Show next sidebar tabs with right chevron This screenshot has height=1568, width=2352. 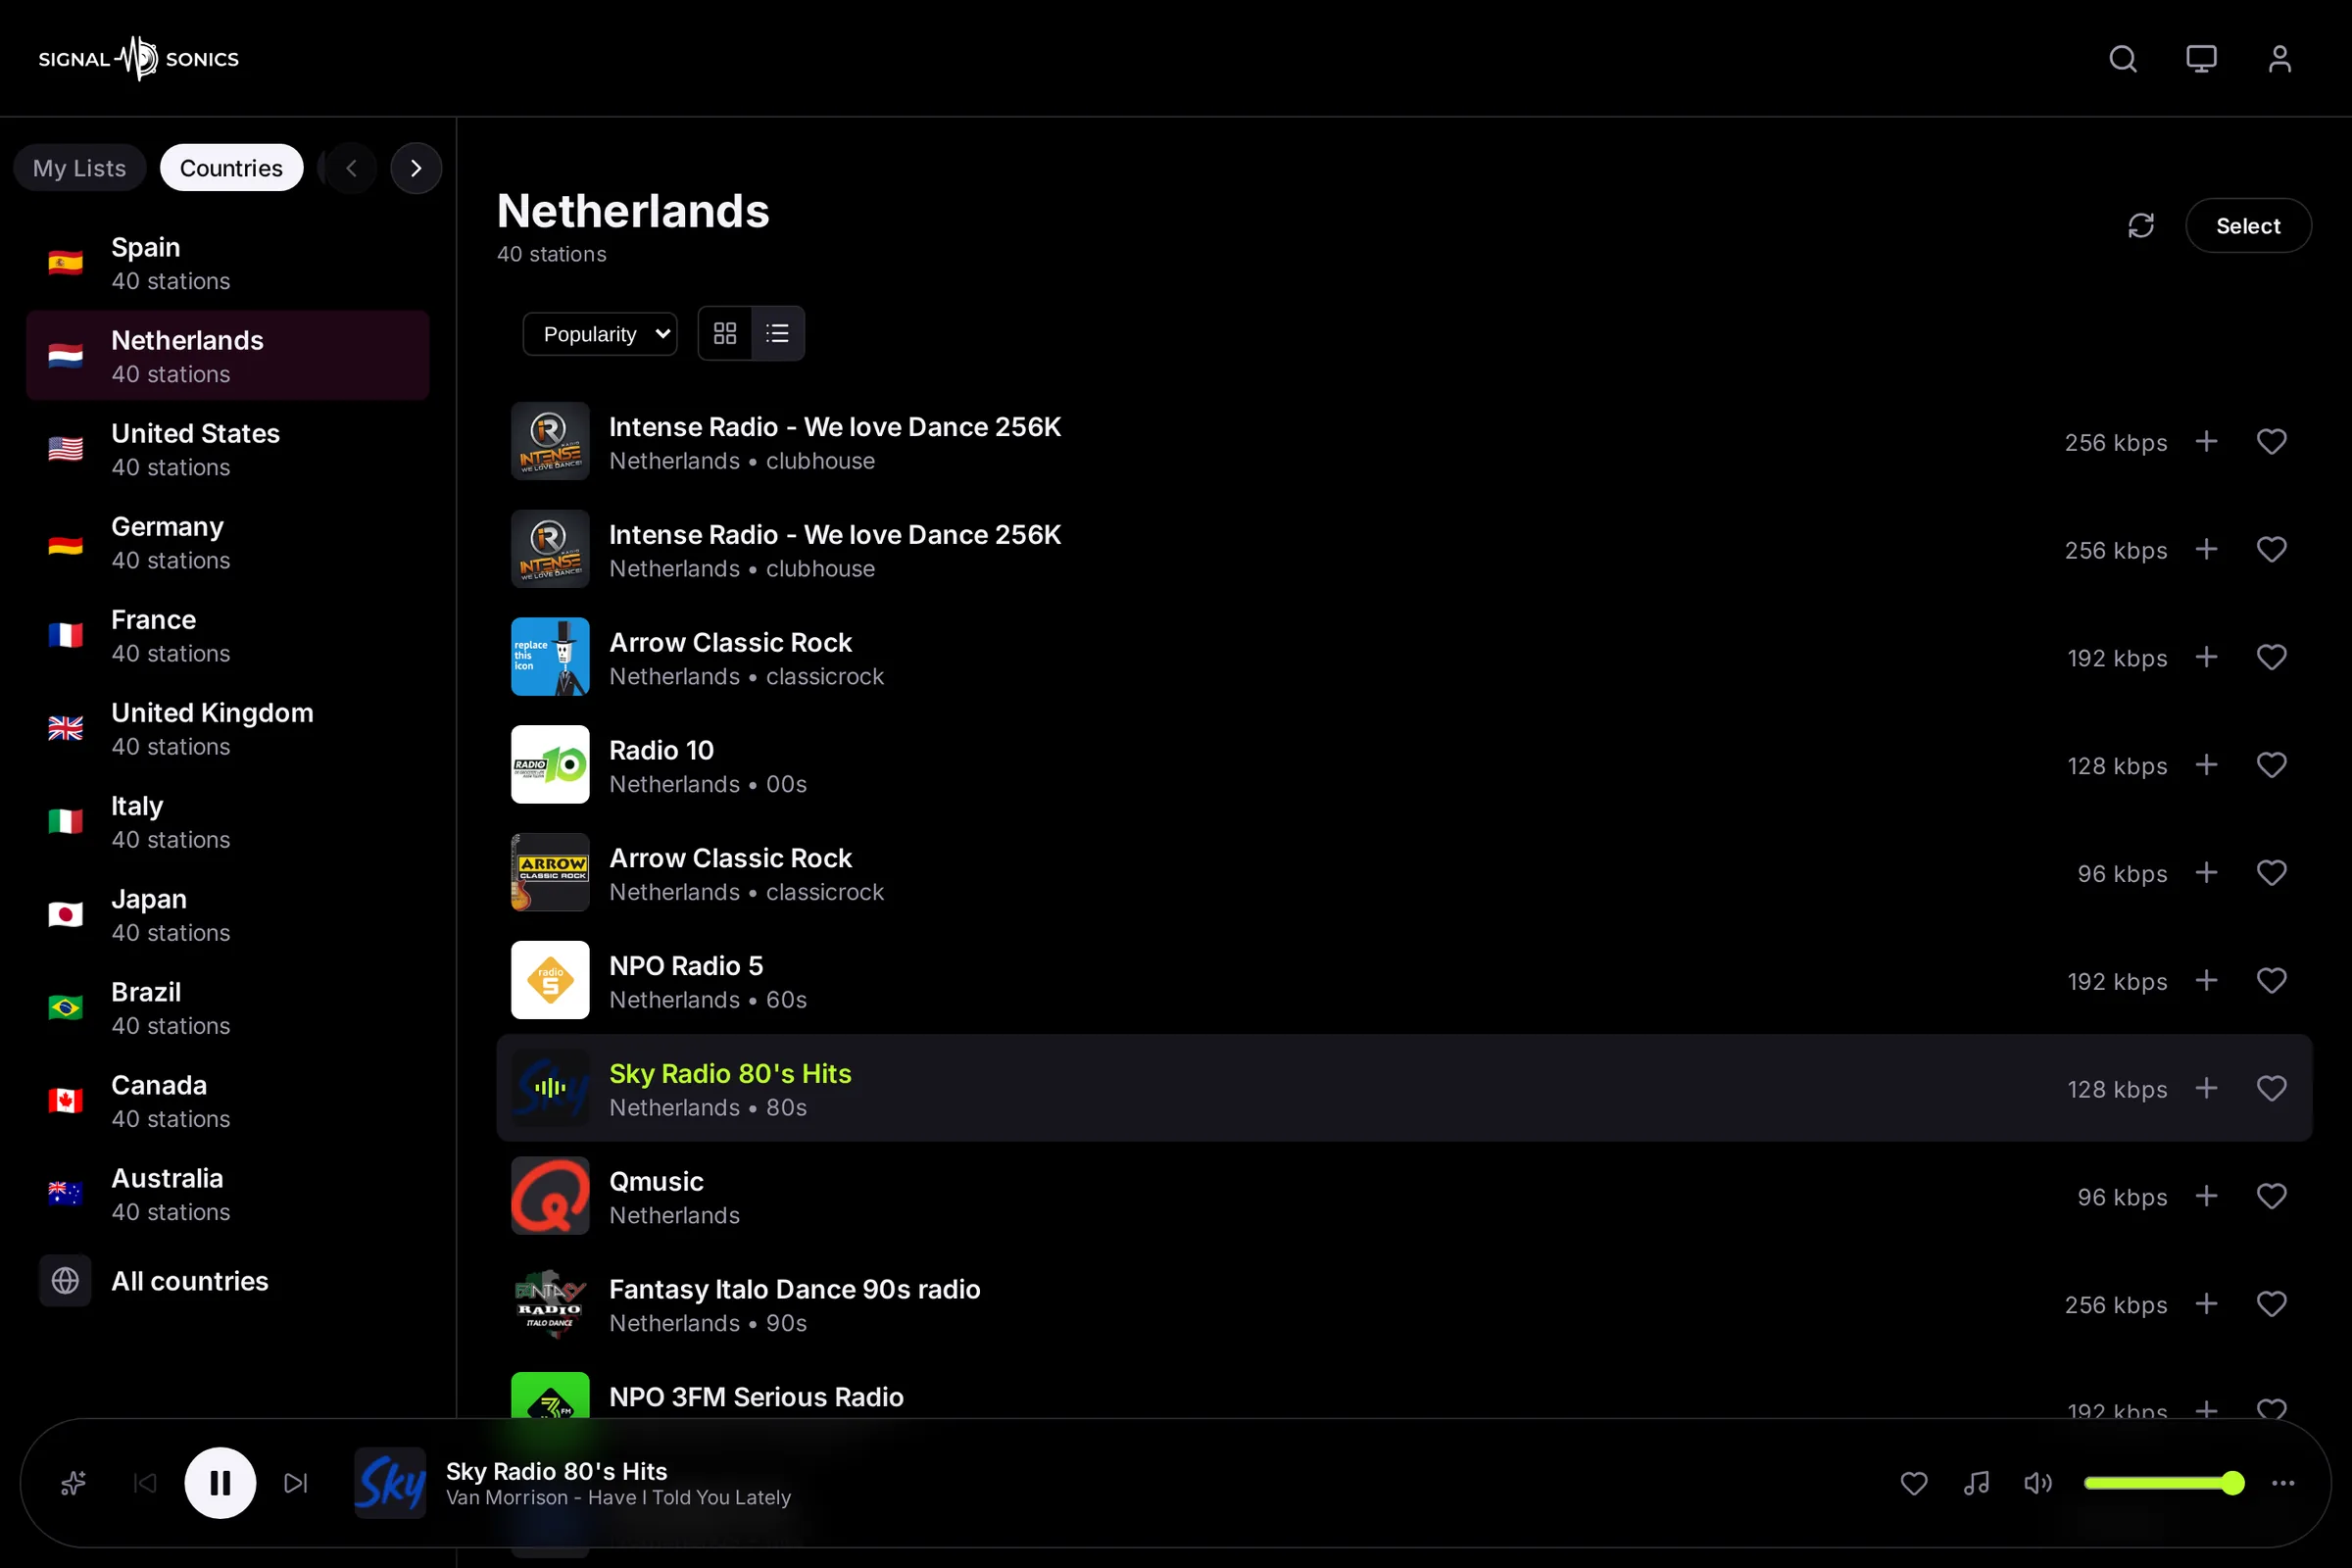(x=416, y=168)
